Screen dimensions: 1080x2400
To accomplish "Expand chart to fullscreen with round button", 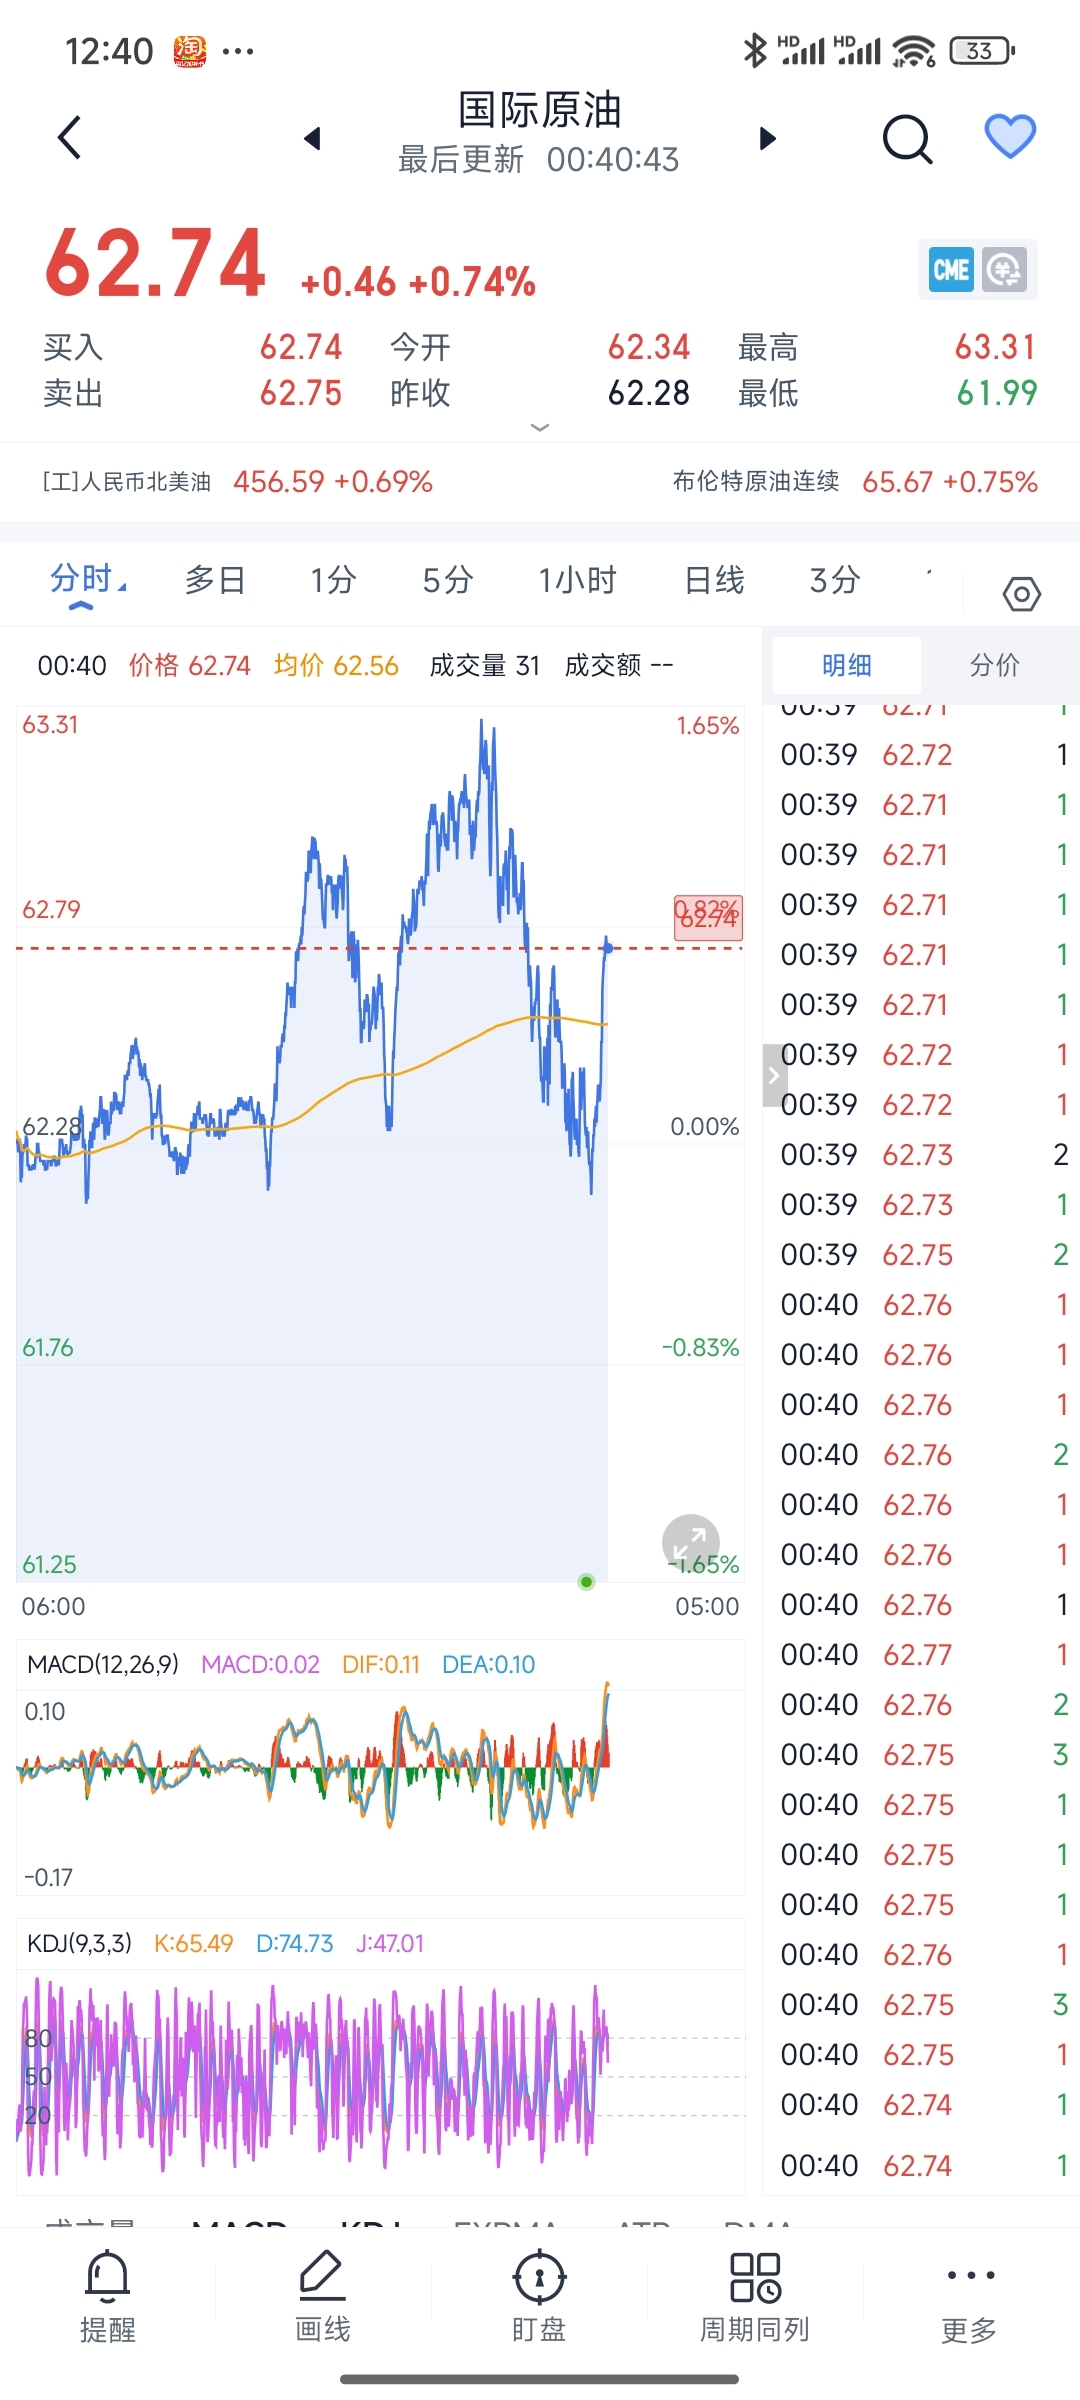I will [690, 1542].
